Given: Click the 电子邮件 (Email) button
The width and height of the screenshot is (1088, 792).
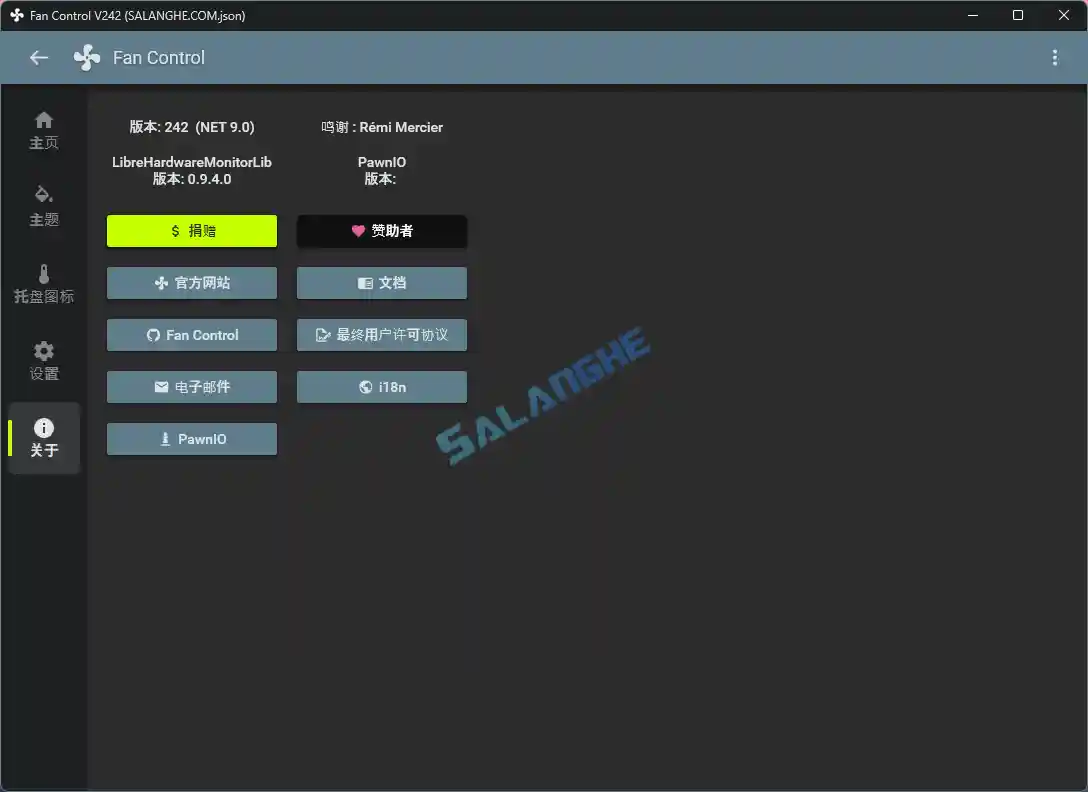Looking at the screenshot, I should tap(191, 387).
